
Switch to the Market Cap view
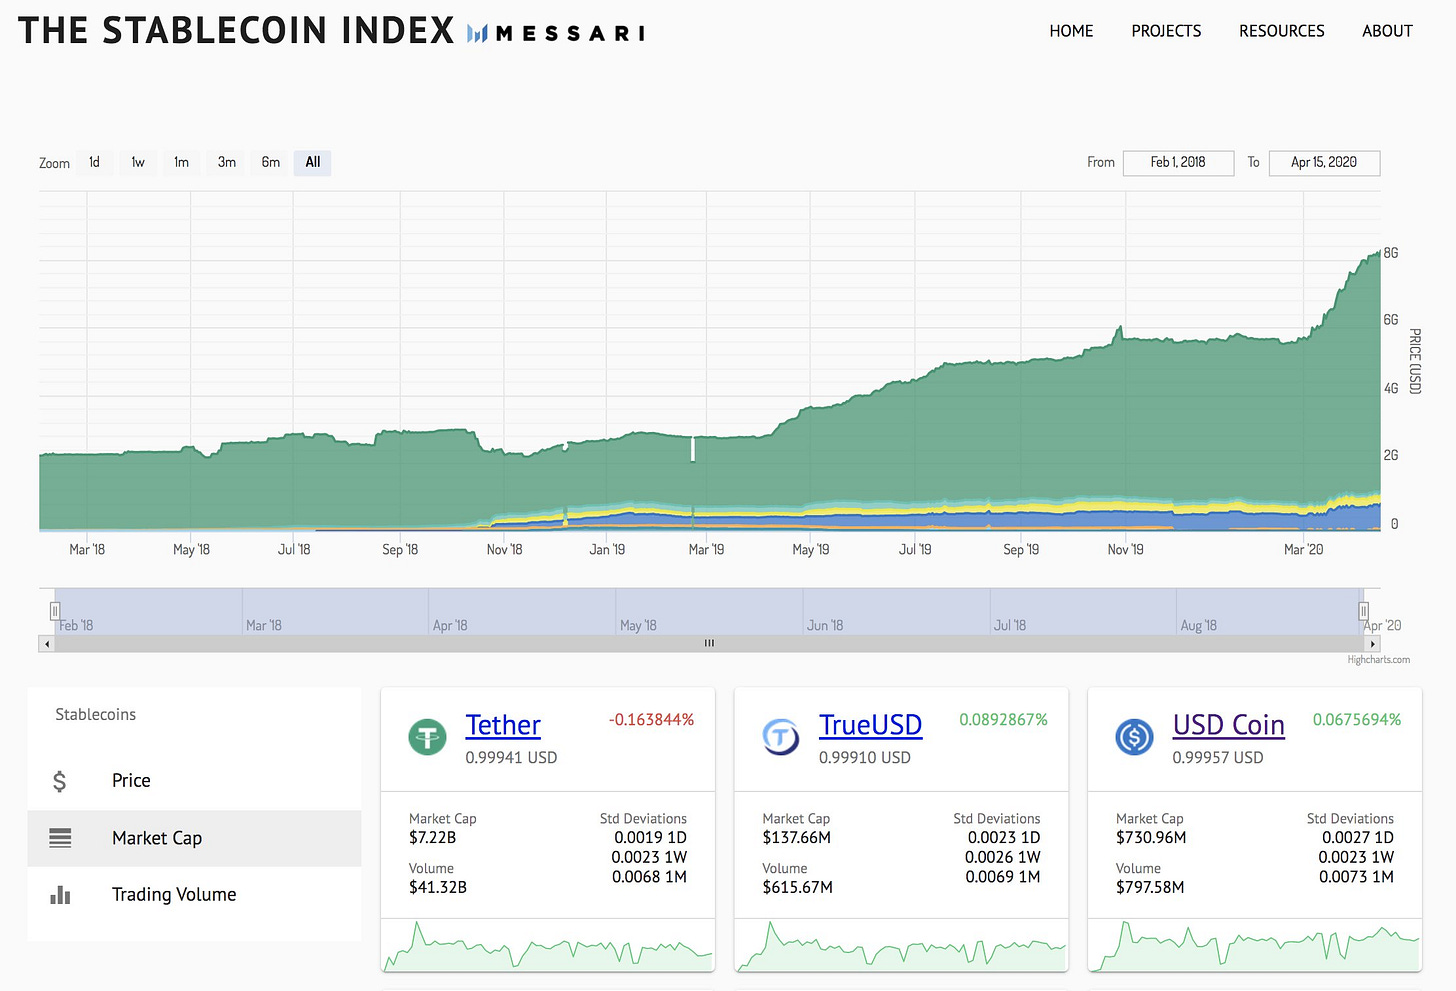pos(194,838)
